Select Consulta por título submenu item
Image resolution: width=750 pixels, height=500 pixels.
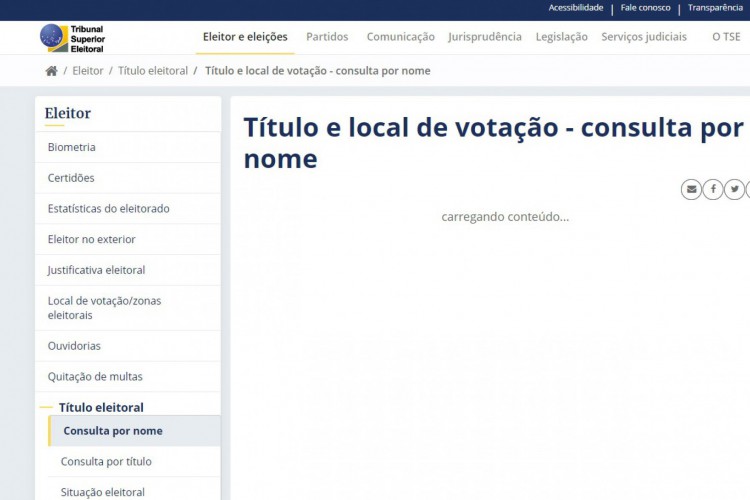pyautogui.click(x=134, y=461)
